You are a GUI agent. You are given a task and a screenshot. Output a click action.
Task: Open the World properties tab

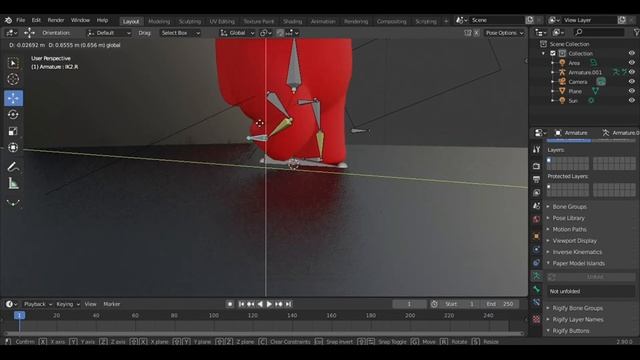point(536,220)
